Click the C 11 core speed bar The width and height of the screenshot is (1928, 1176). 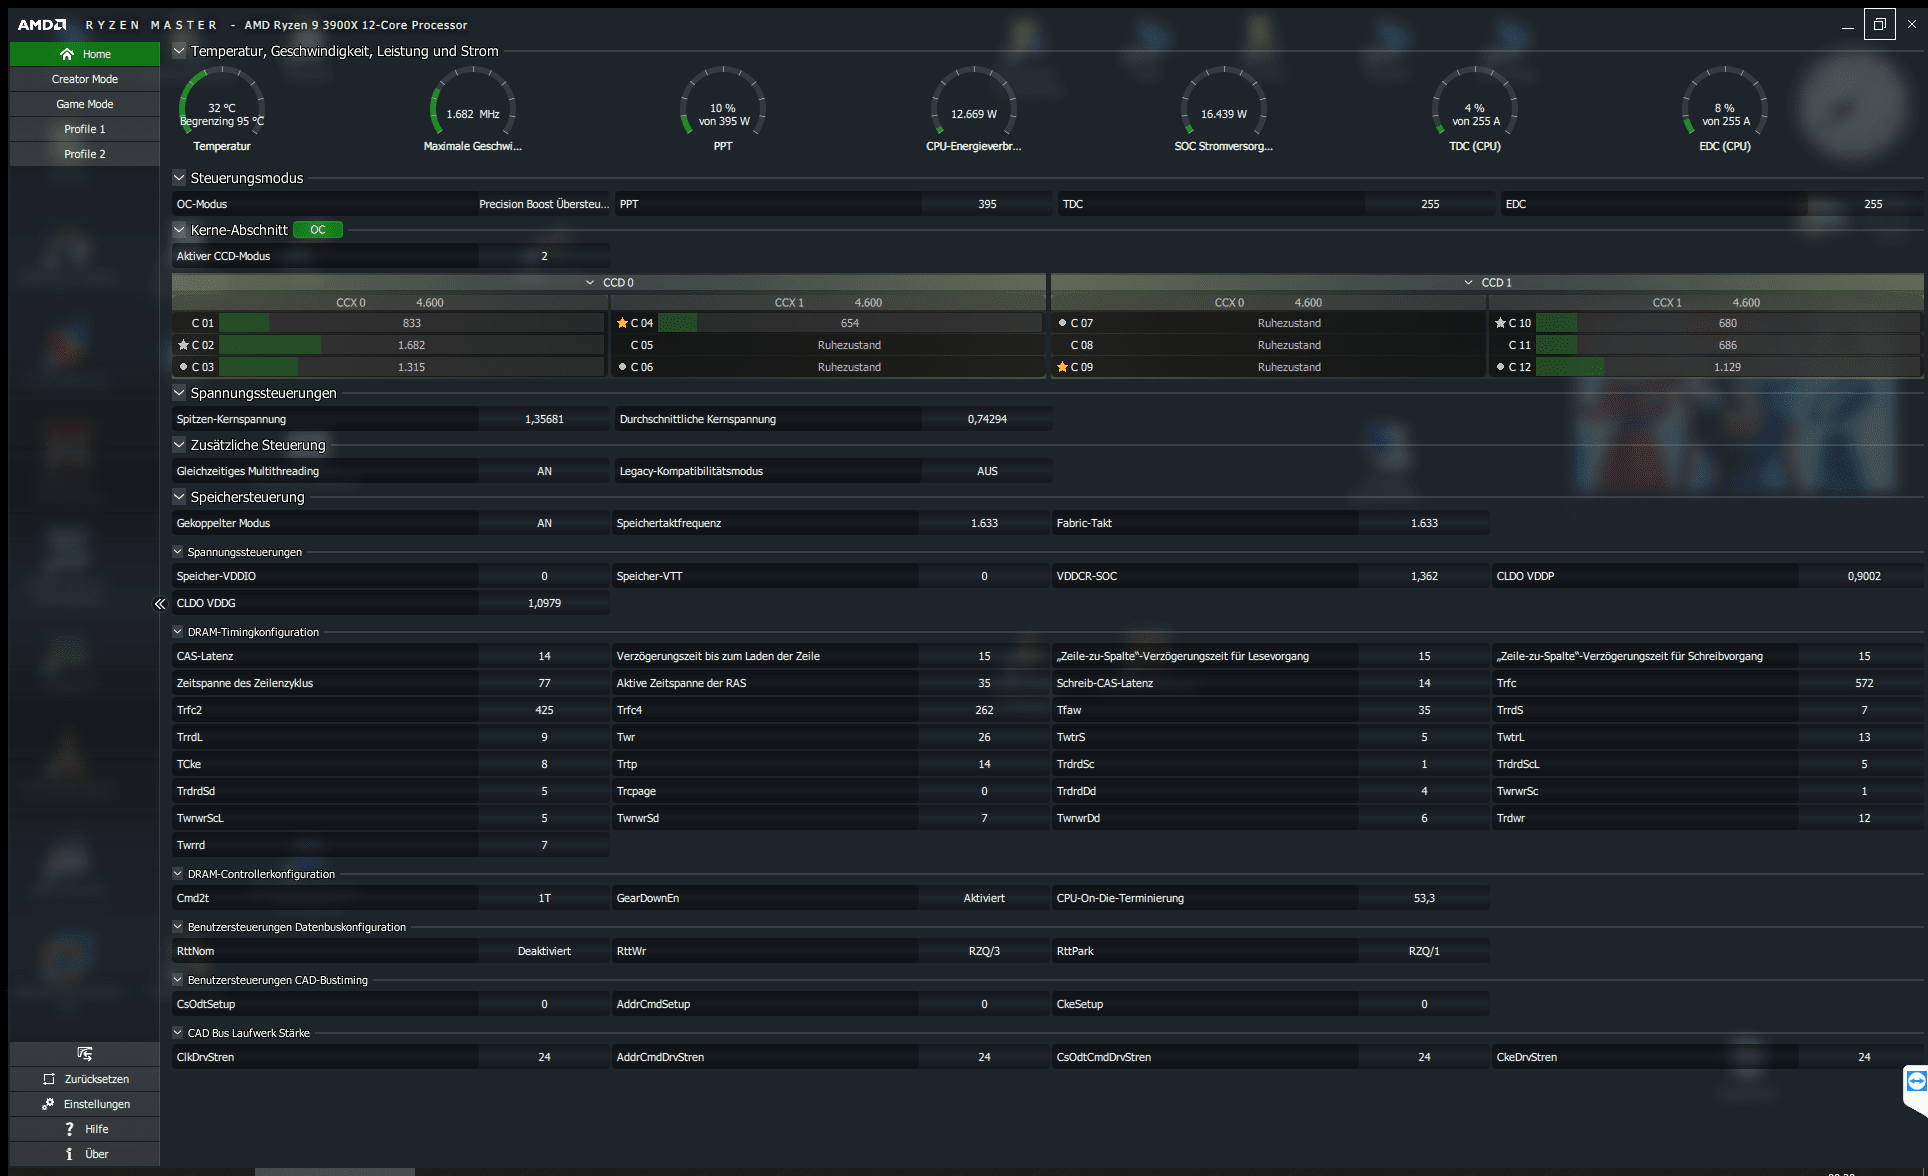(1727, 345)
